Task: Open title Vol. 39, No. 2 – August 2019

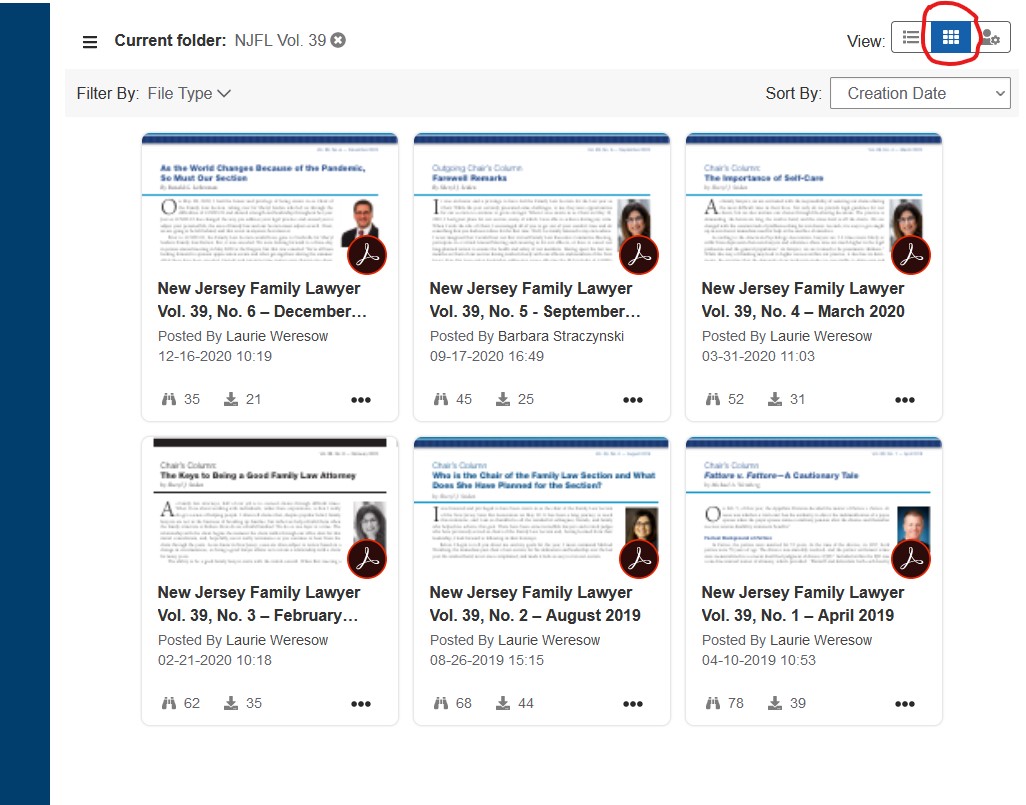Action: (x=535, y=603)
